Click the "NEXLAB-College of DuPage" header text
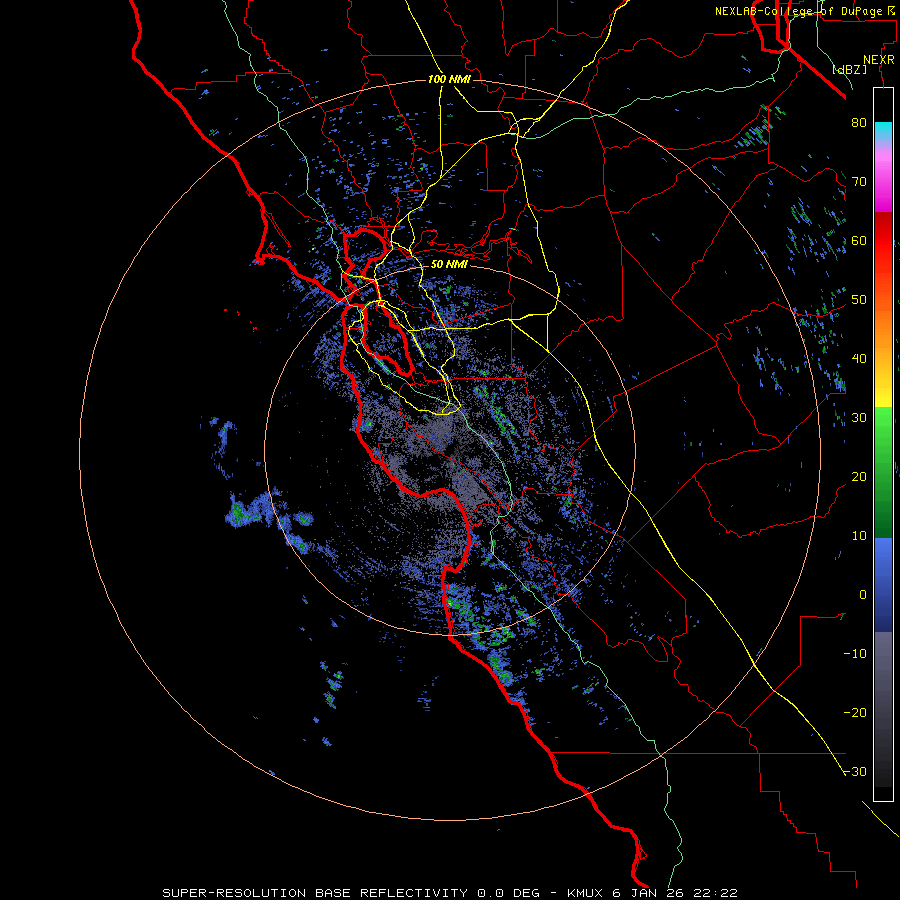The image size is (900, 900). (800, 11)
